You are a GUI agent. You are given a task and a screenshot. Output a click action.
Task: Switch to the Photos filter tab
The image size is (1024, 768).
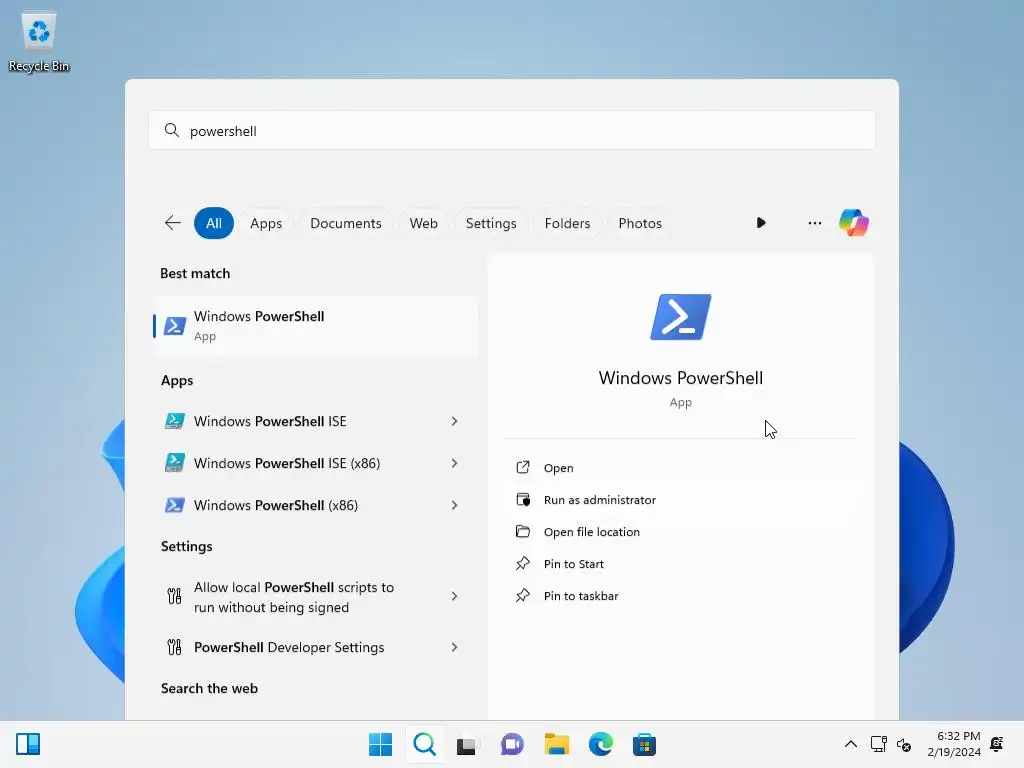640,223
